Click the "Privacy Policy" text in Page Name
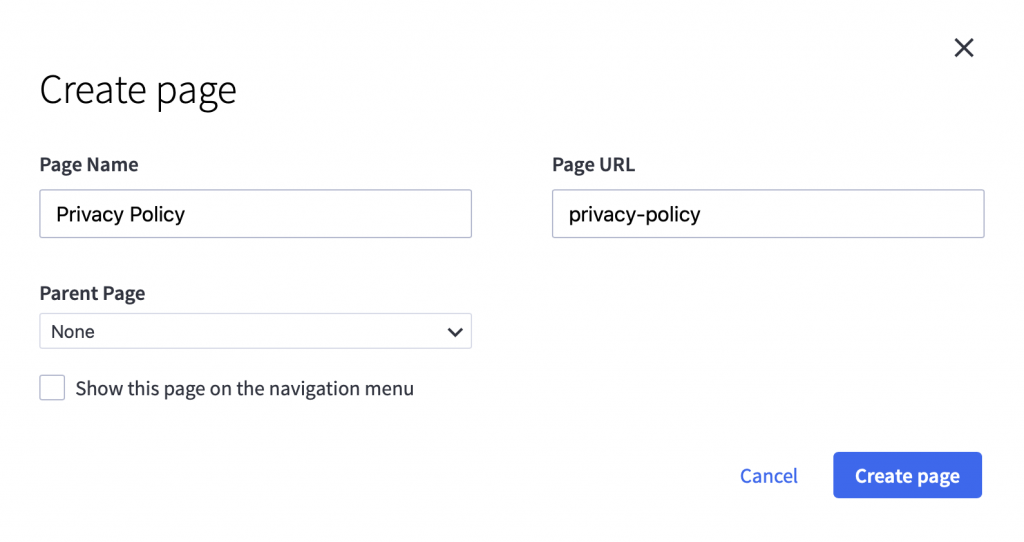The width and height of the screenshot is (1024, 542). coord(121,215)
